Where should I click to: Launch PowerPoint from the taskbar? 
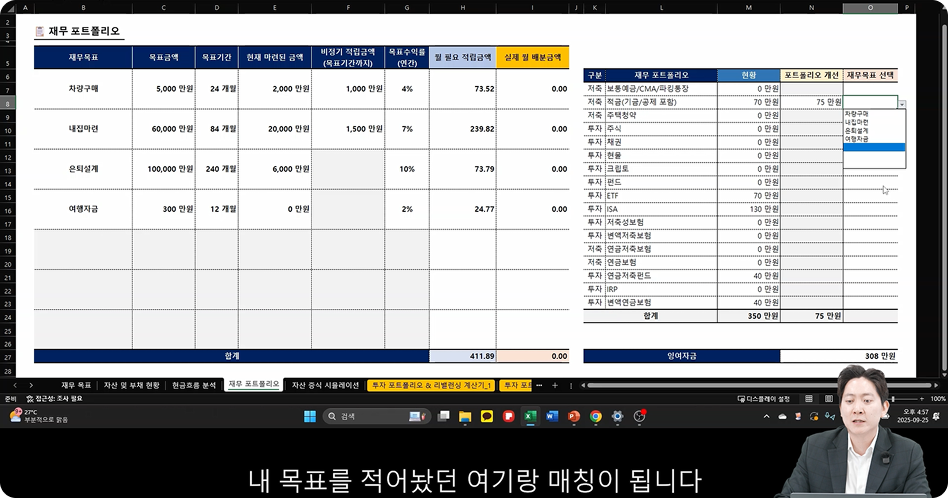point(574,416)
